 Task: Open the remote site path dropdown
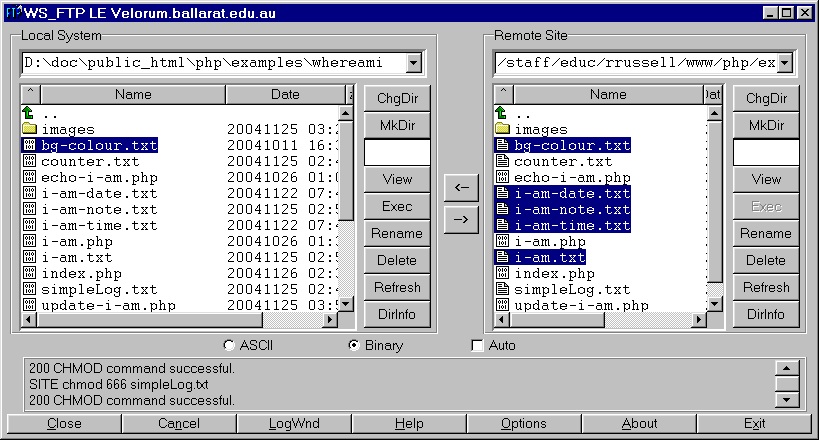tap(785, 63)
